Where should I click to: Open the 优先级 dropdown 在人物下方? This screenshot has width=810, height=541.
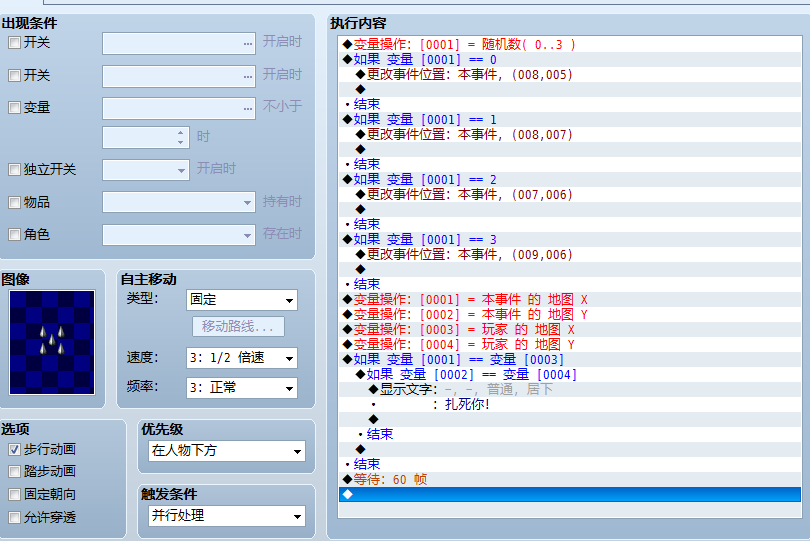tap(227, 451)
